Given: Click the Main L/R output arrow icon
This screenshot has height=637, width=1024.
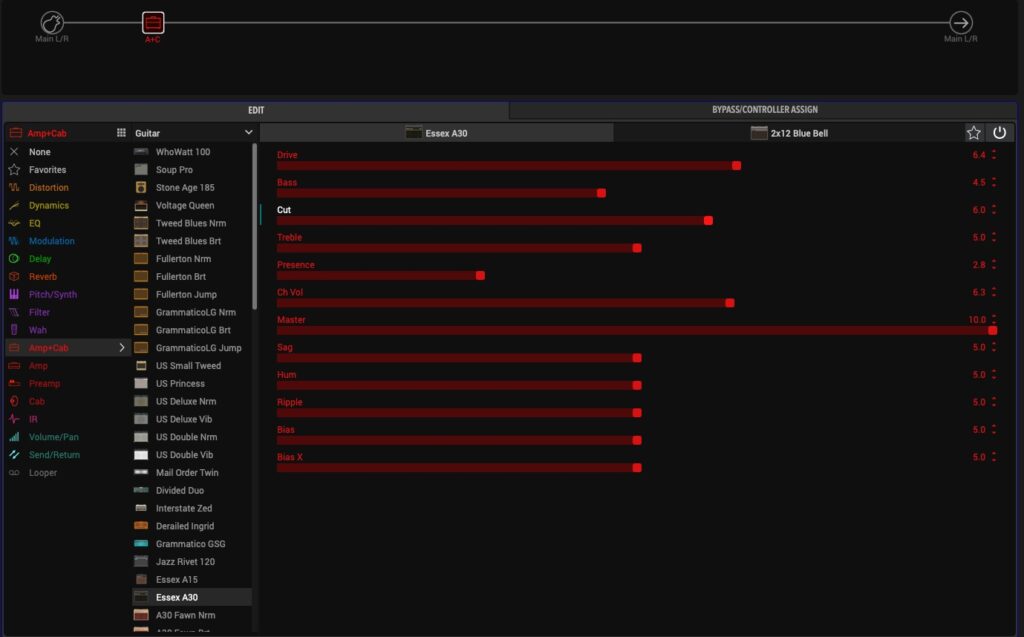Looking at the screenshot, I should pyautogui.click(x=960, y=23).
